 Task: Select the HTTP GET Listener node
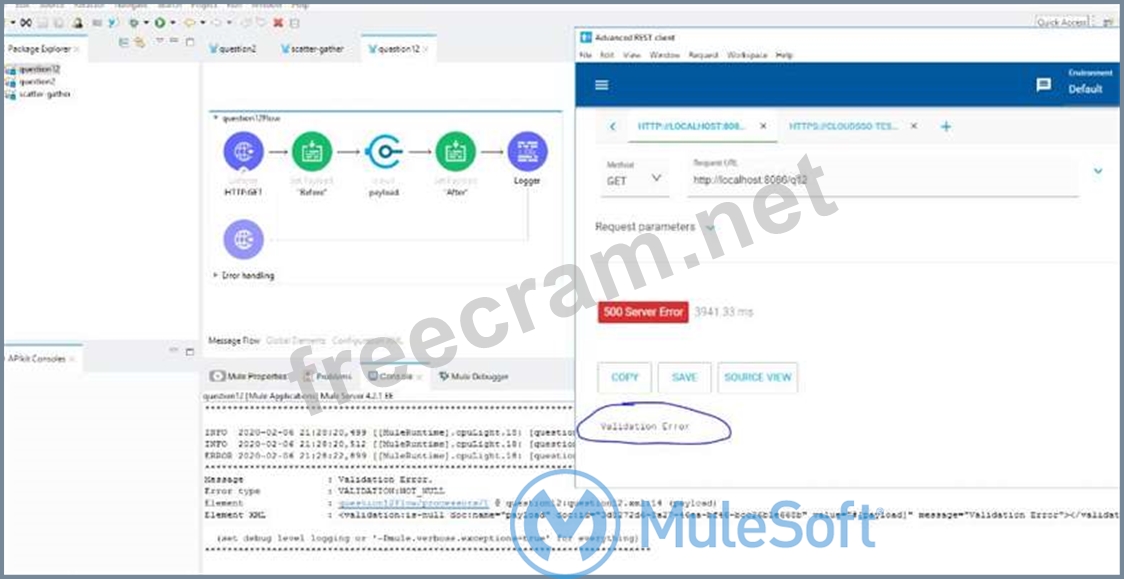[243, 153]
